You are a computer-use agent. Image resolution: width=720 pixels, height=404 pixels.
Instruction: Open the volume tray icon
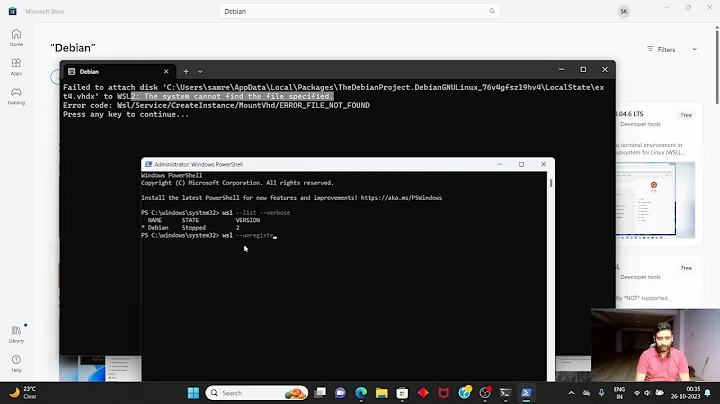coord(647,393)
